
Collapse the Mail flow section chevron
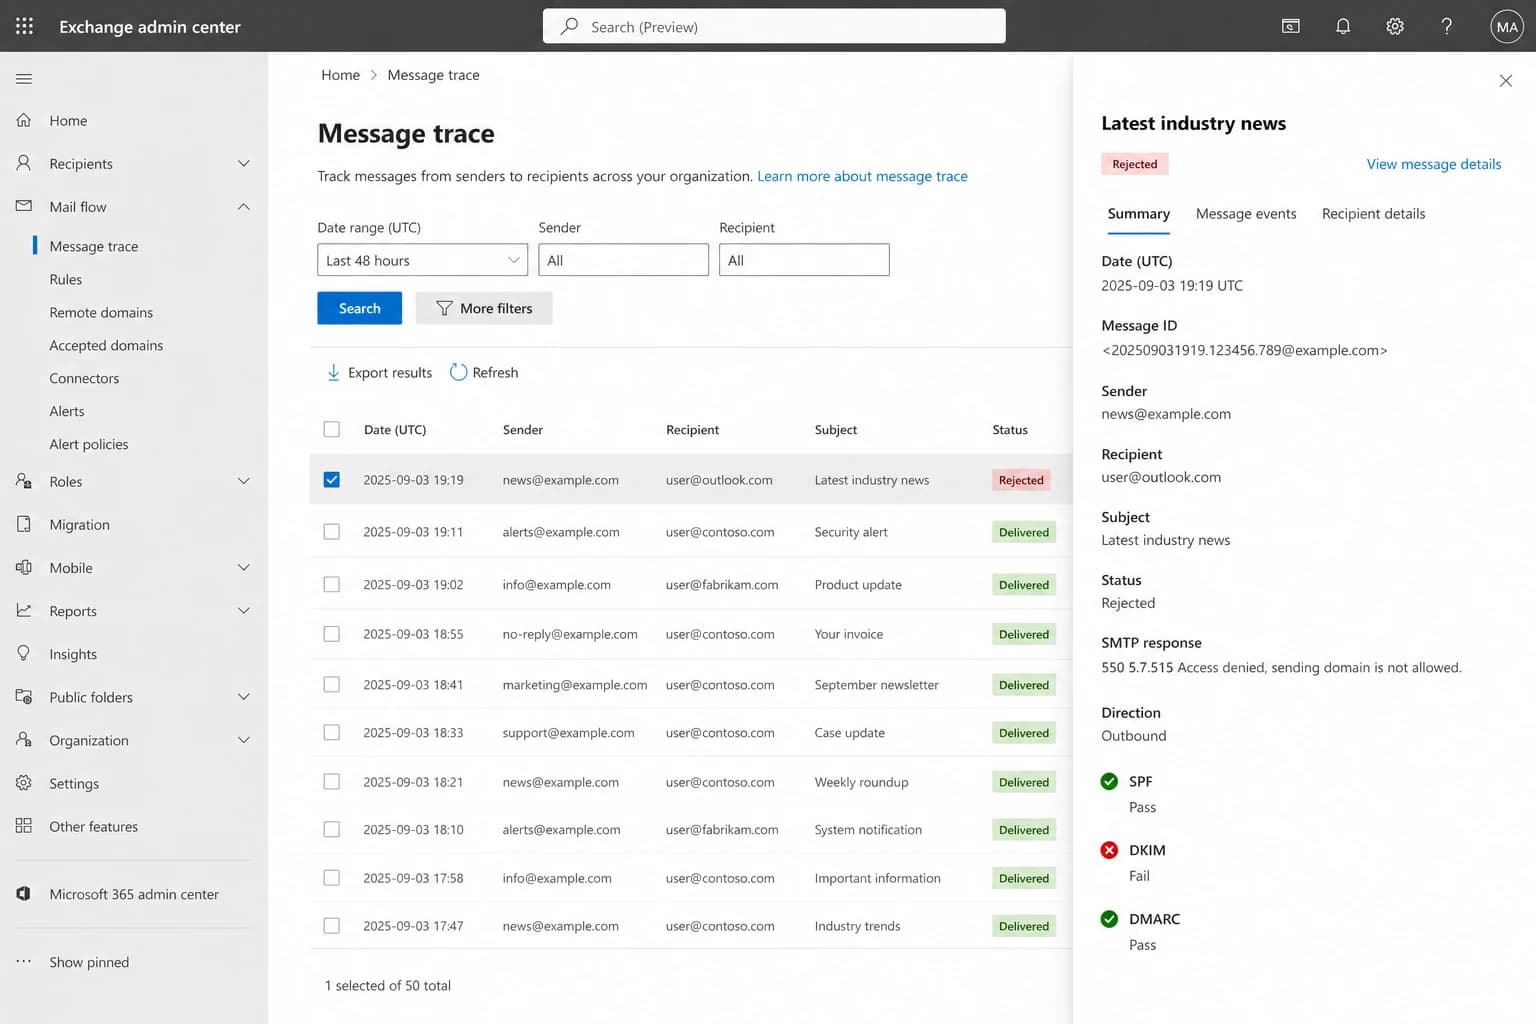point(243,206)
